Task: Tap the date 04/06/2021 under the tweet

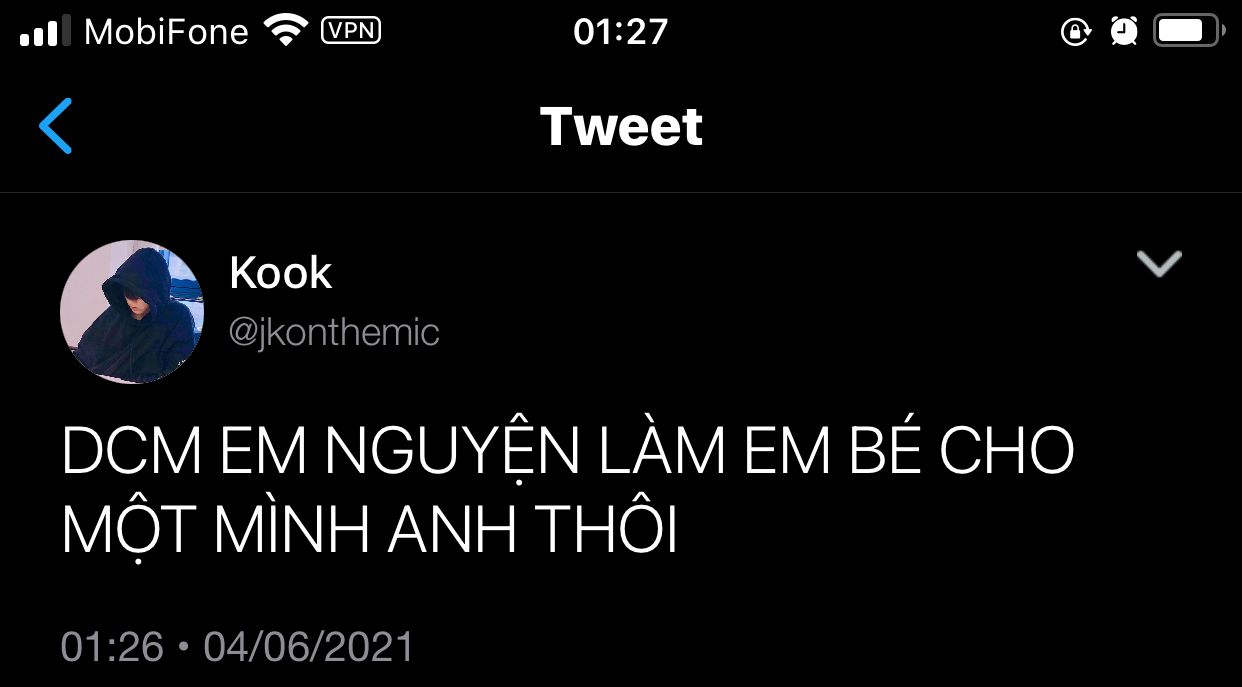Action: (308, 646)
